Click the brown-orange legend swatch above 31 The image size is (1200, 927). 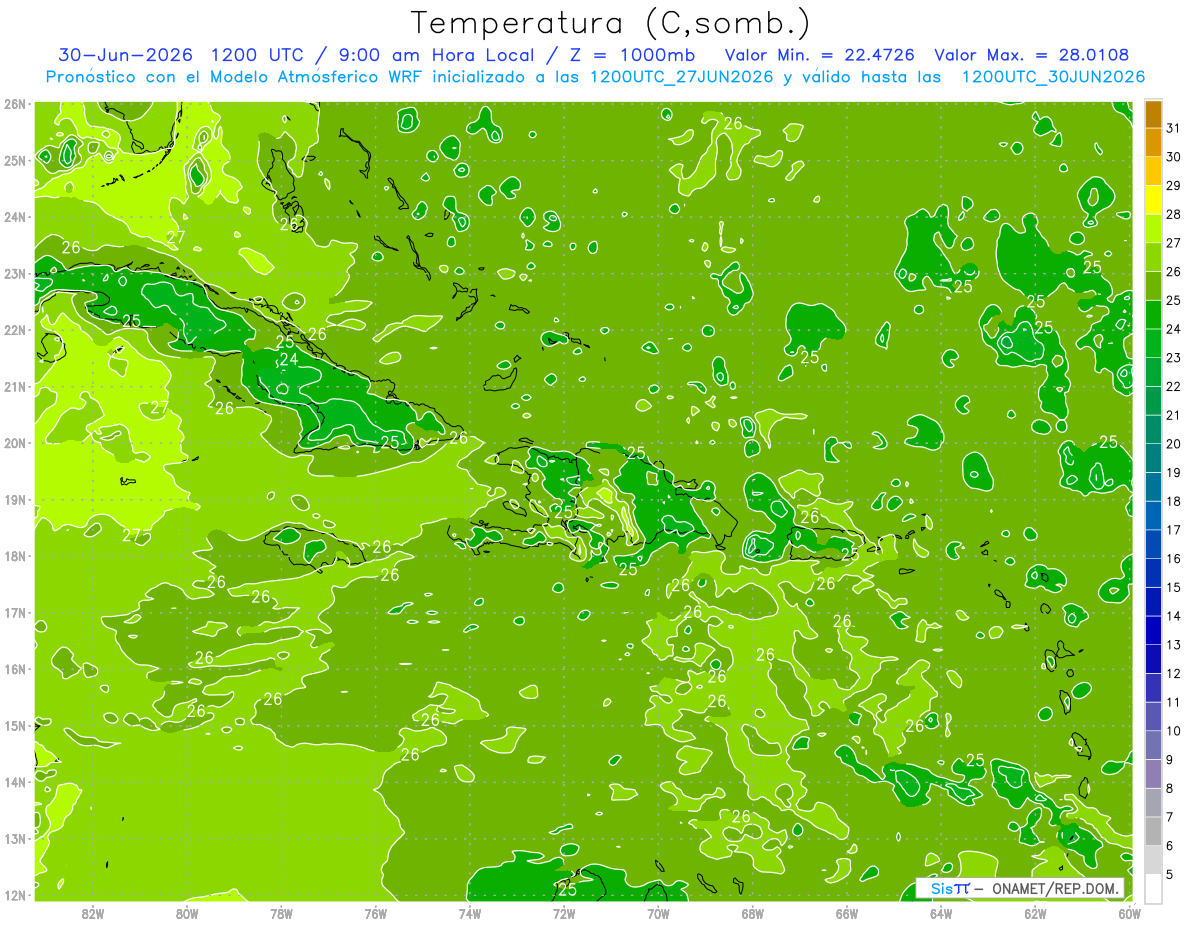tap(1153, 114)
